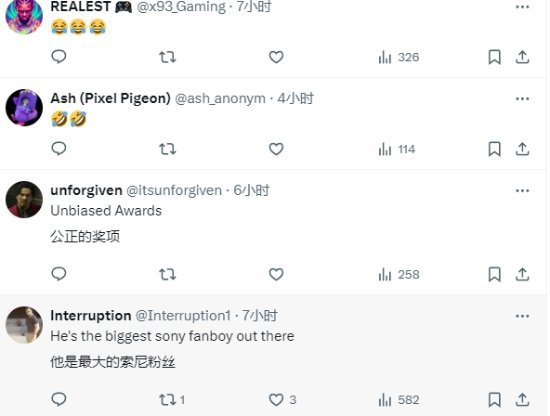Screen dimensions: 550x416
Task: Open the @itsunforgiven profile handle
Action: tap(174, 190)
